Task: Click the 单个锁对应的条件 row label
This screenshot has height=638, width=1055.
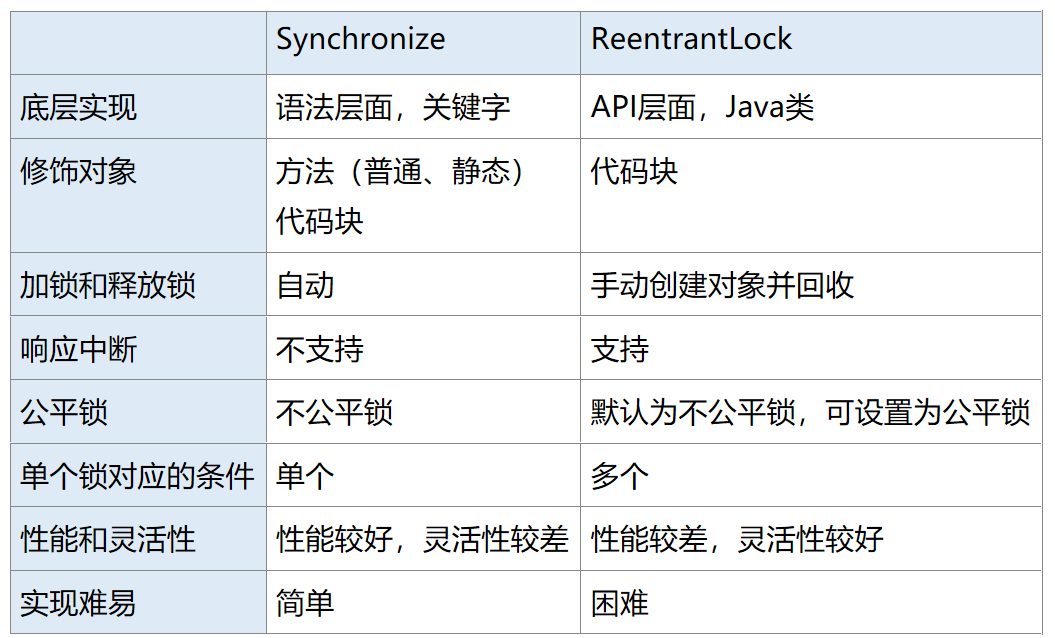Action: 137,476
